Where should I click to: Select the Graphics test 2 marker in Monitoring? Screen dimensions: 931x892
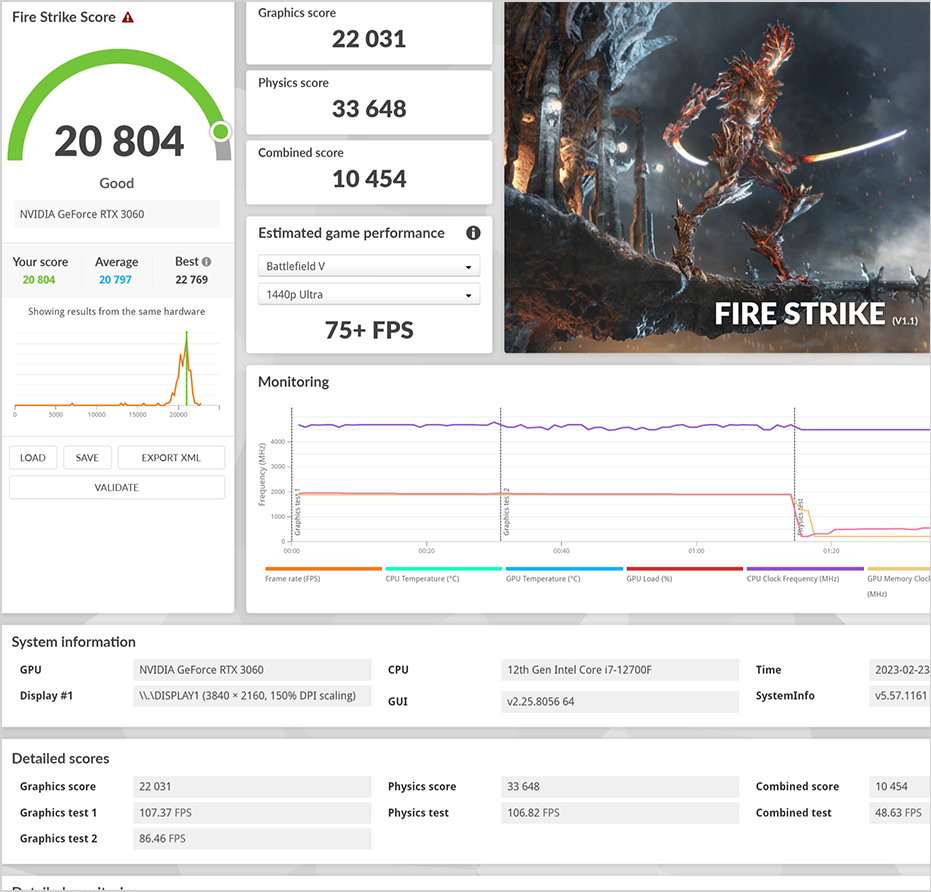(506, 510)
